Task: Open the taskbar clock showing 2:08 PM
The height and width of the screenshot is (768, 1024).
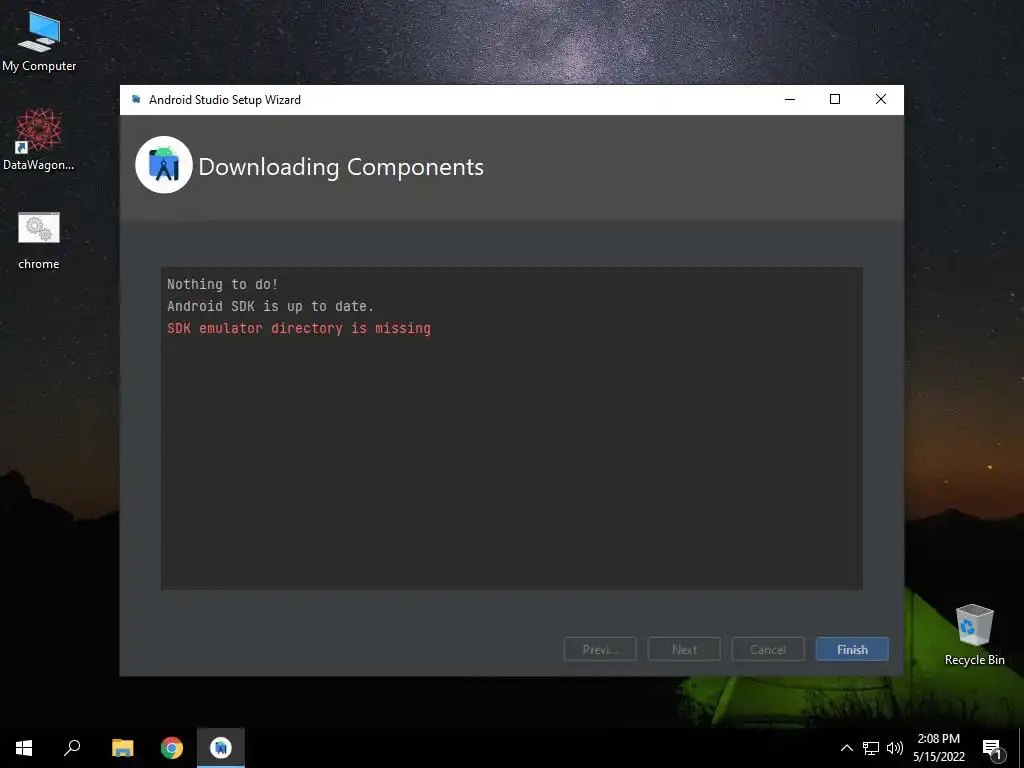Action: point(938,748)
